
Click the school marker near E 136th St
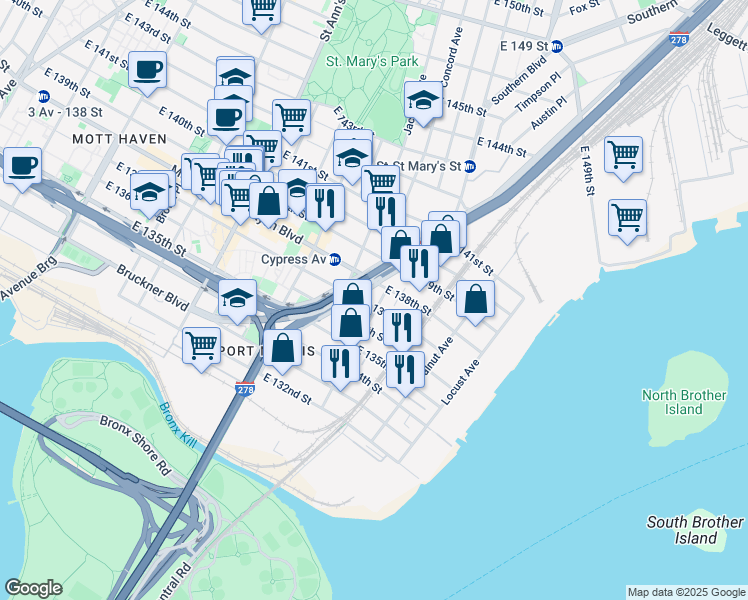tap(149, 193)
